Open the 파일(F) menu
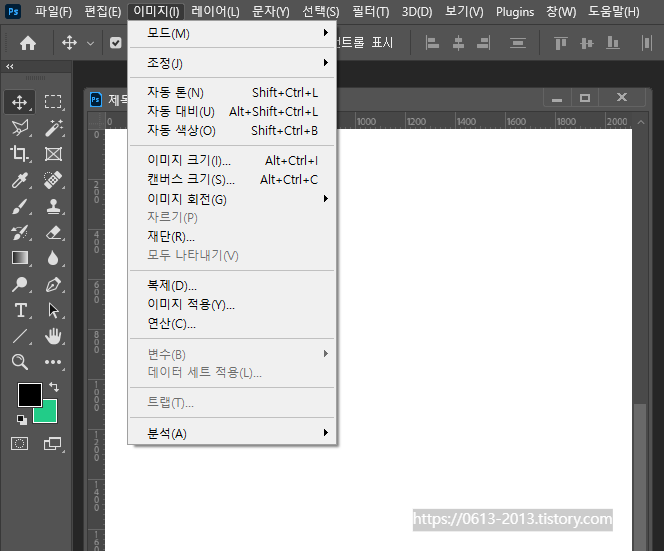Viewport: 664px width, 551px height. click(53, 11)
